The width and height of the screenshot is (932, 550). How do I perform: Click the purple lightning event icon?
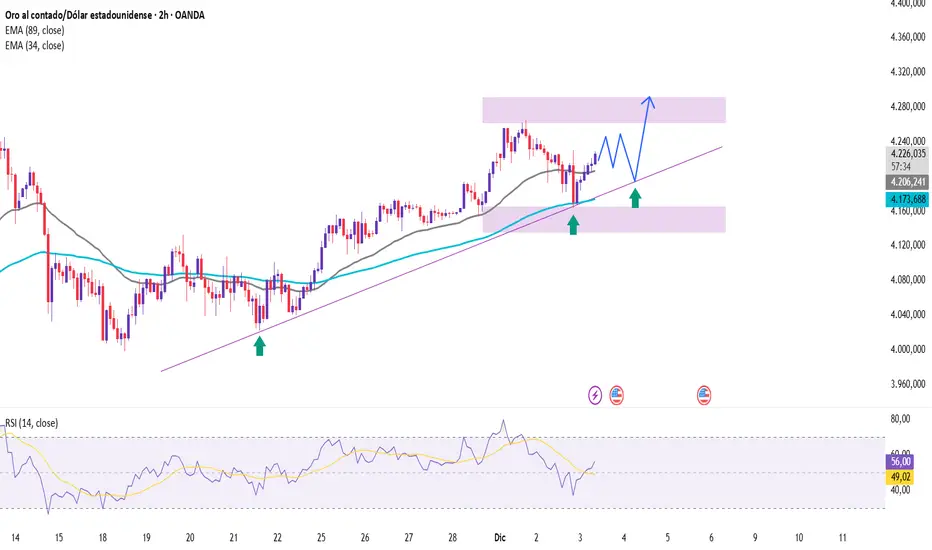(x=595, y=395)
